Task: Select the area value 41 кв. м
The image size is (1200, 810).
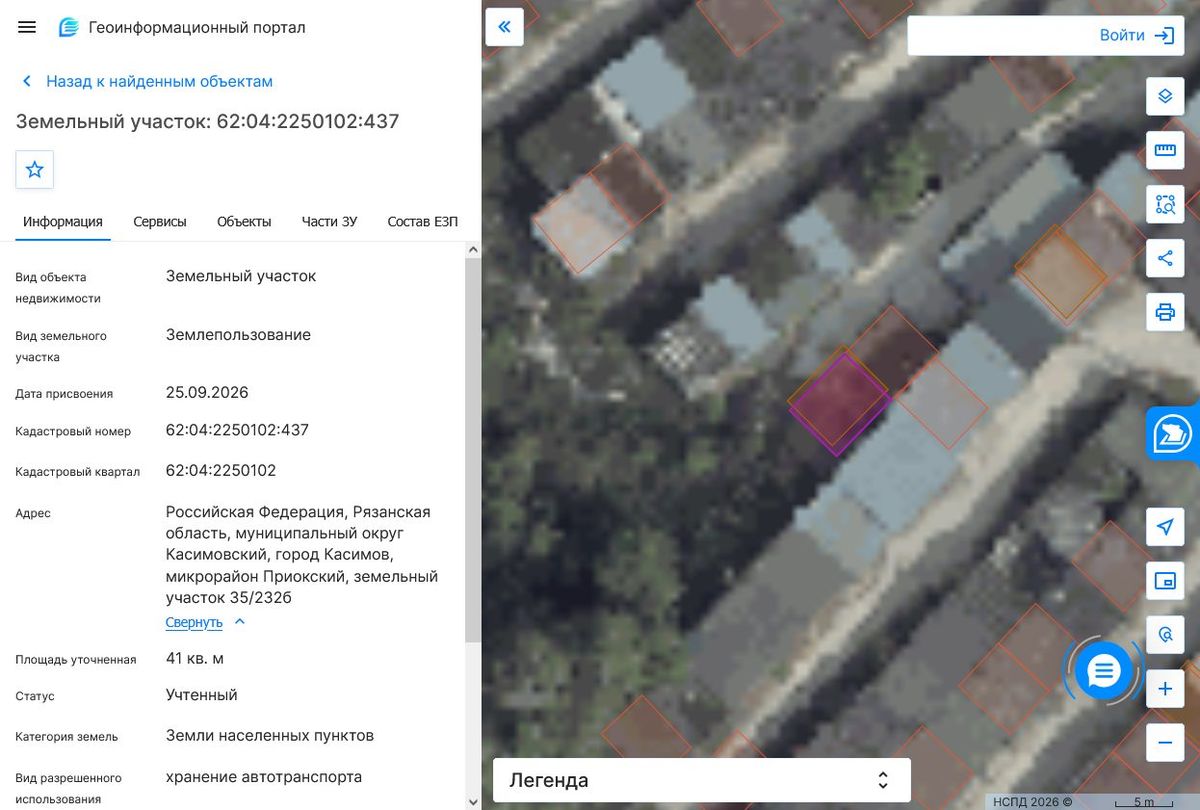Action: (195, 658)
